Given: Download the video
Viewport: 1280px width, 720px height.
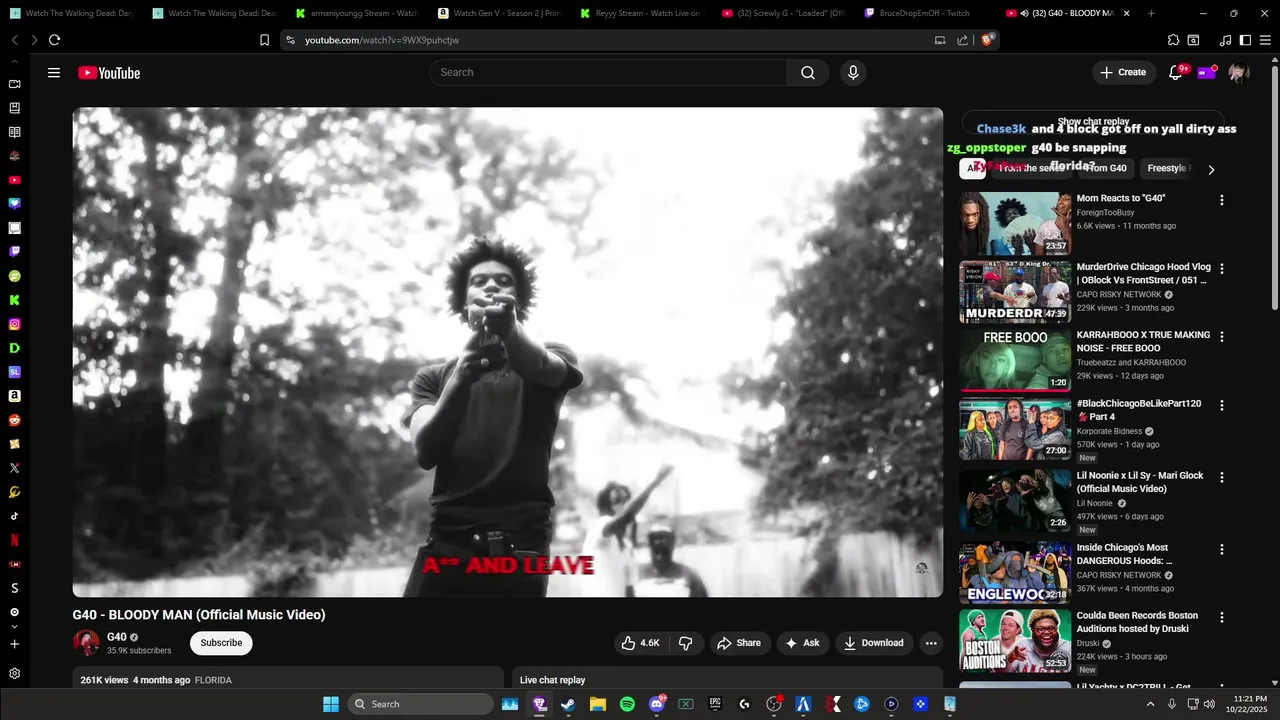Looking at the screenshot, I should [x=873, y=643].
